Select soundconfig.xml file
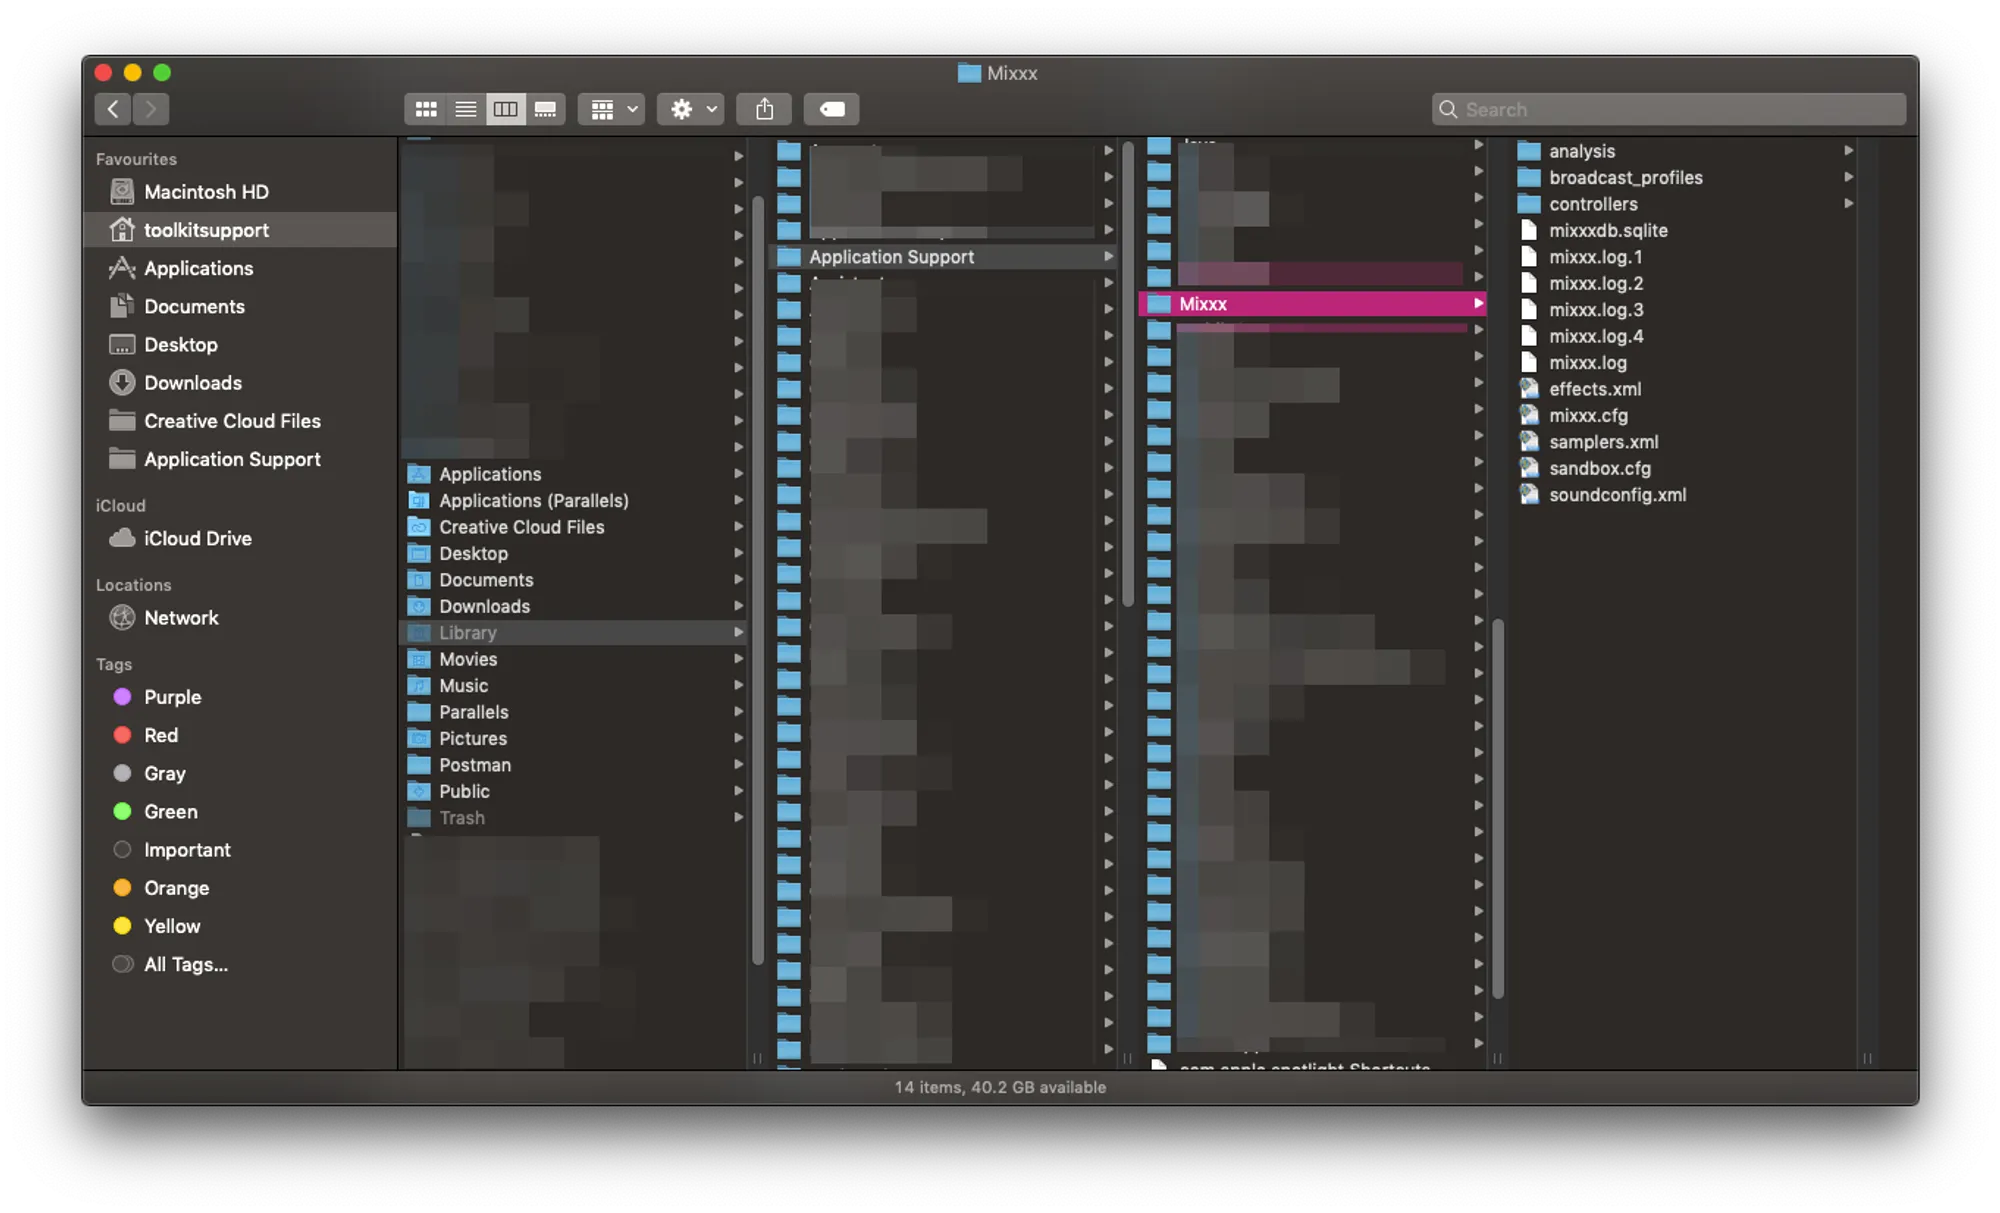Viewport: 2000px width, 1213px height. point(1617,495)
